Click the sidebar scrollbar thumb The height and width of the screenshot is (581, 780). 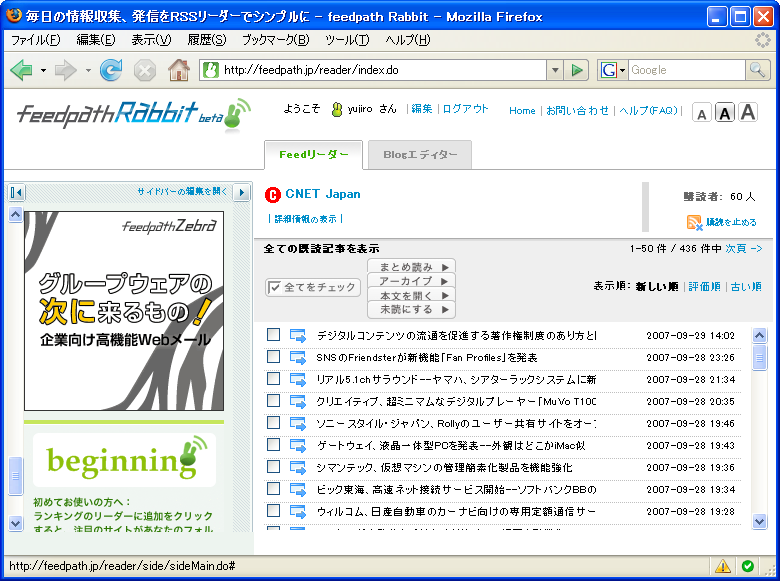pos(16,476)
